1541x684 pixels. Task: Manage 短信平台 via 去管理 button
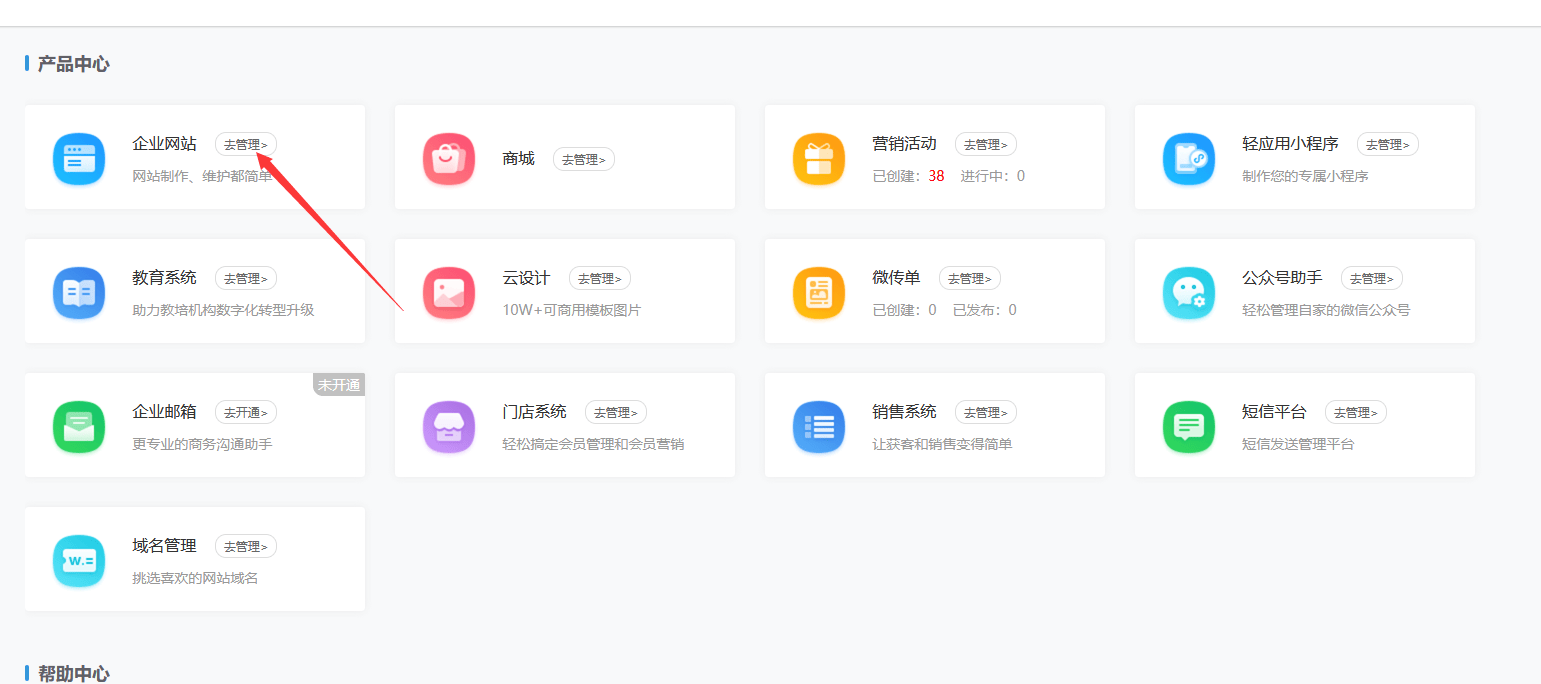1356,412
